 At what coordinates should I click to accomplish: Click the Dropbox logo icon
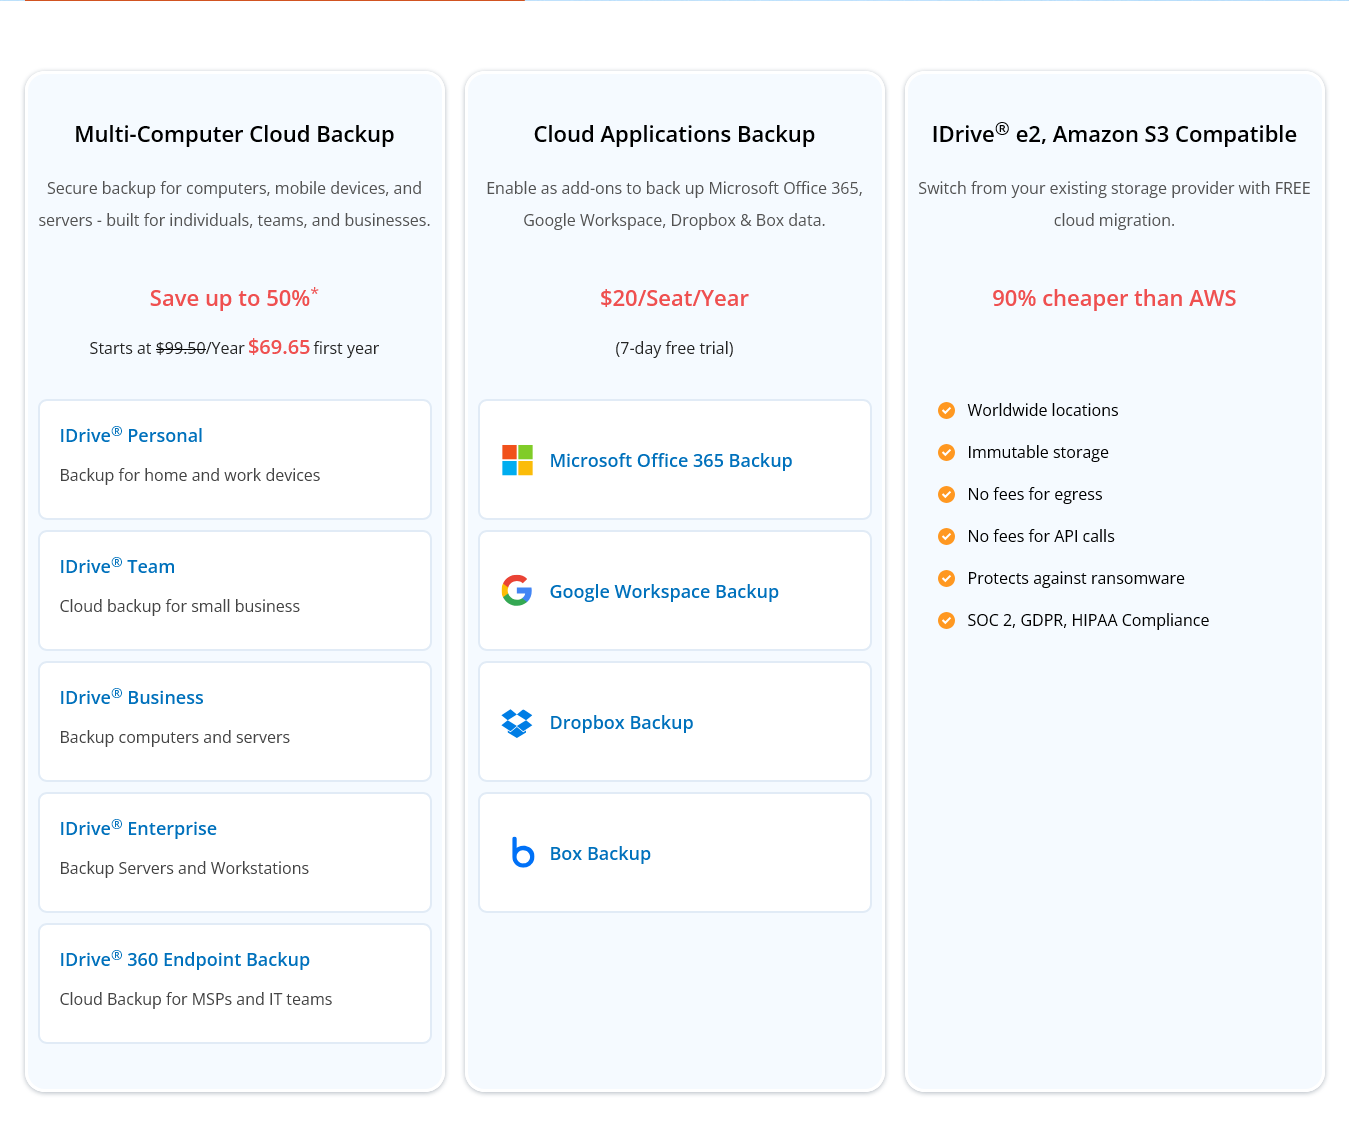[517, 722]
